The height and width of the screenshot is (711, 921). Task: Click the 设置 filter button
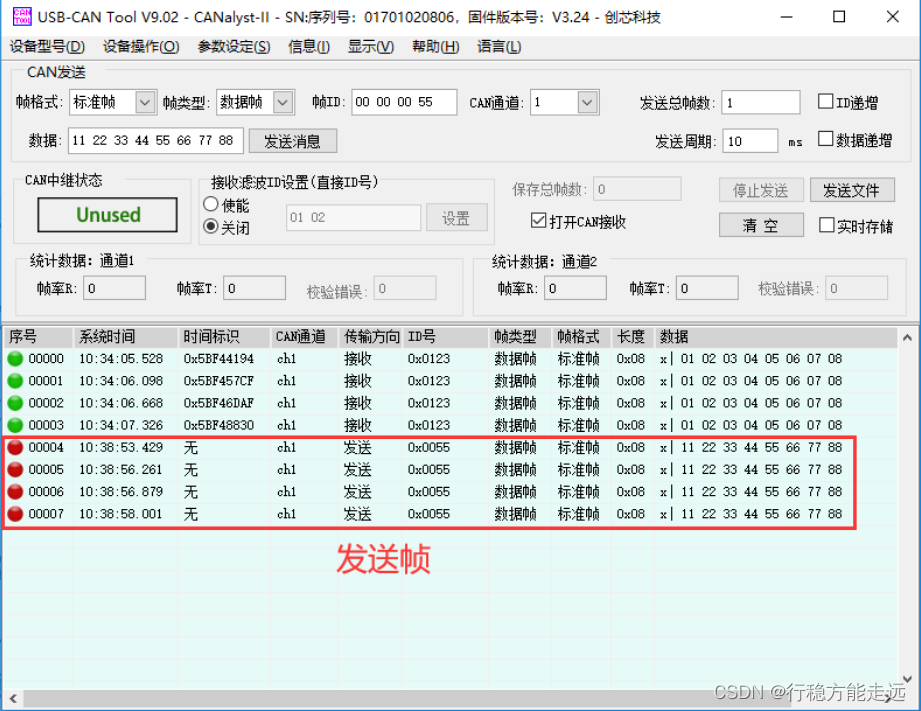click(x=456, y=218)
